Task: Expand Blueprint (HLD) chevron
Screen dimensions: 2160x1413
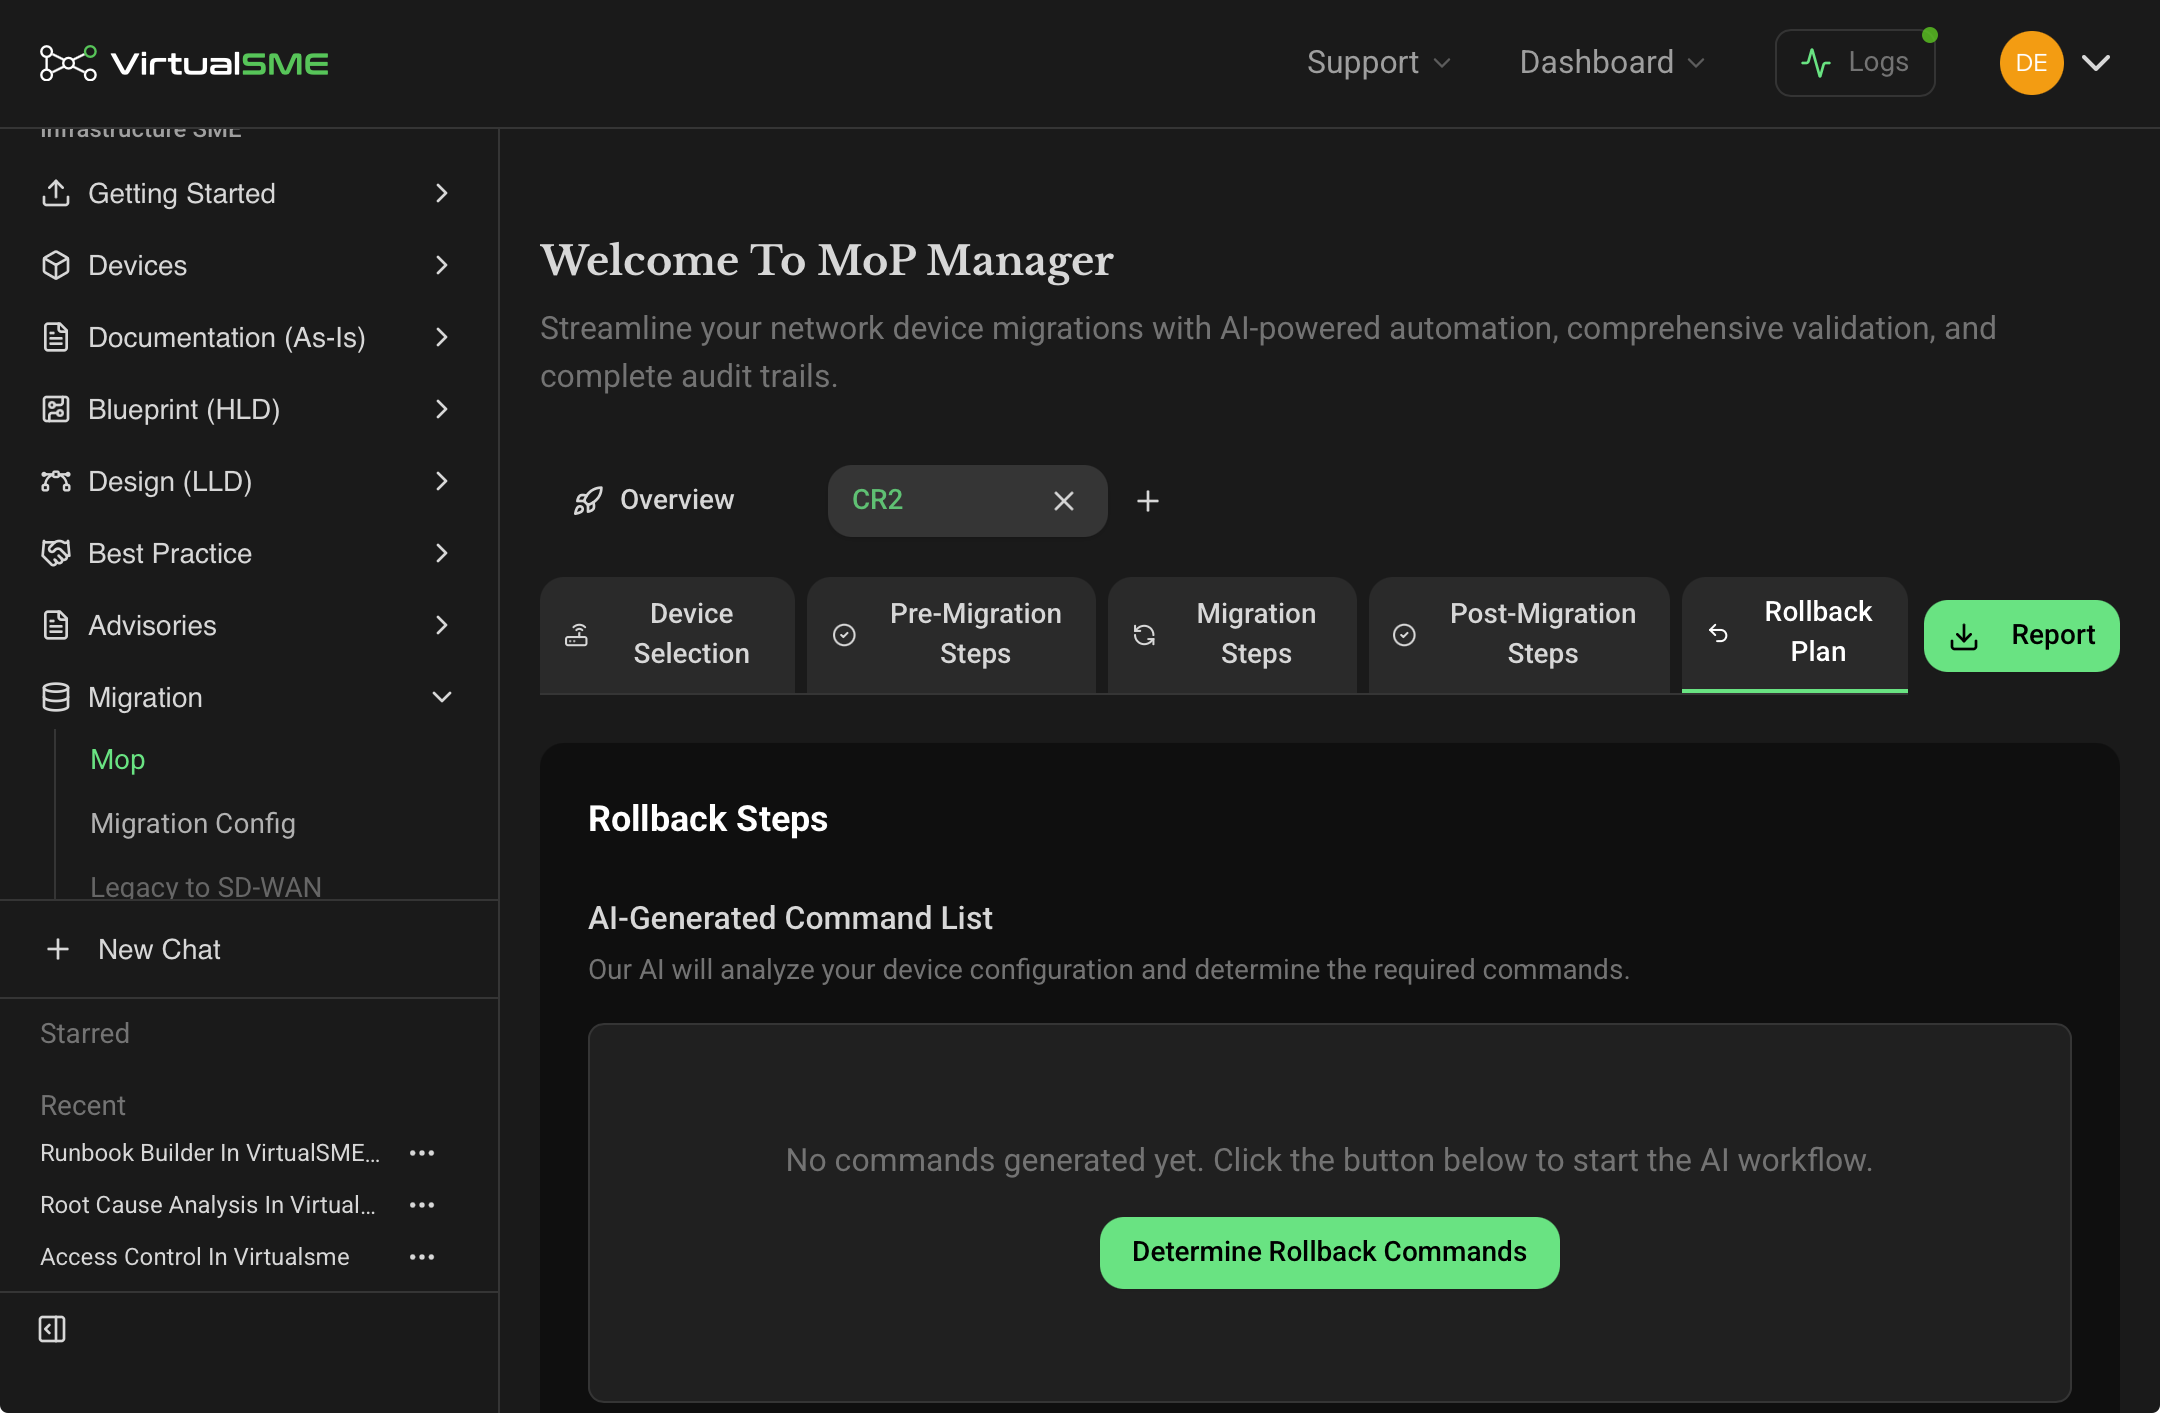Action: pyautogui.click(x=442, y=409)
